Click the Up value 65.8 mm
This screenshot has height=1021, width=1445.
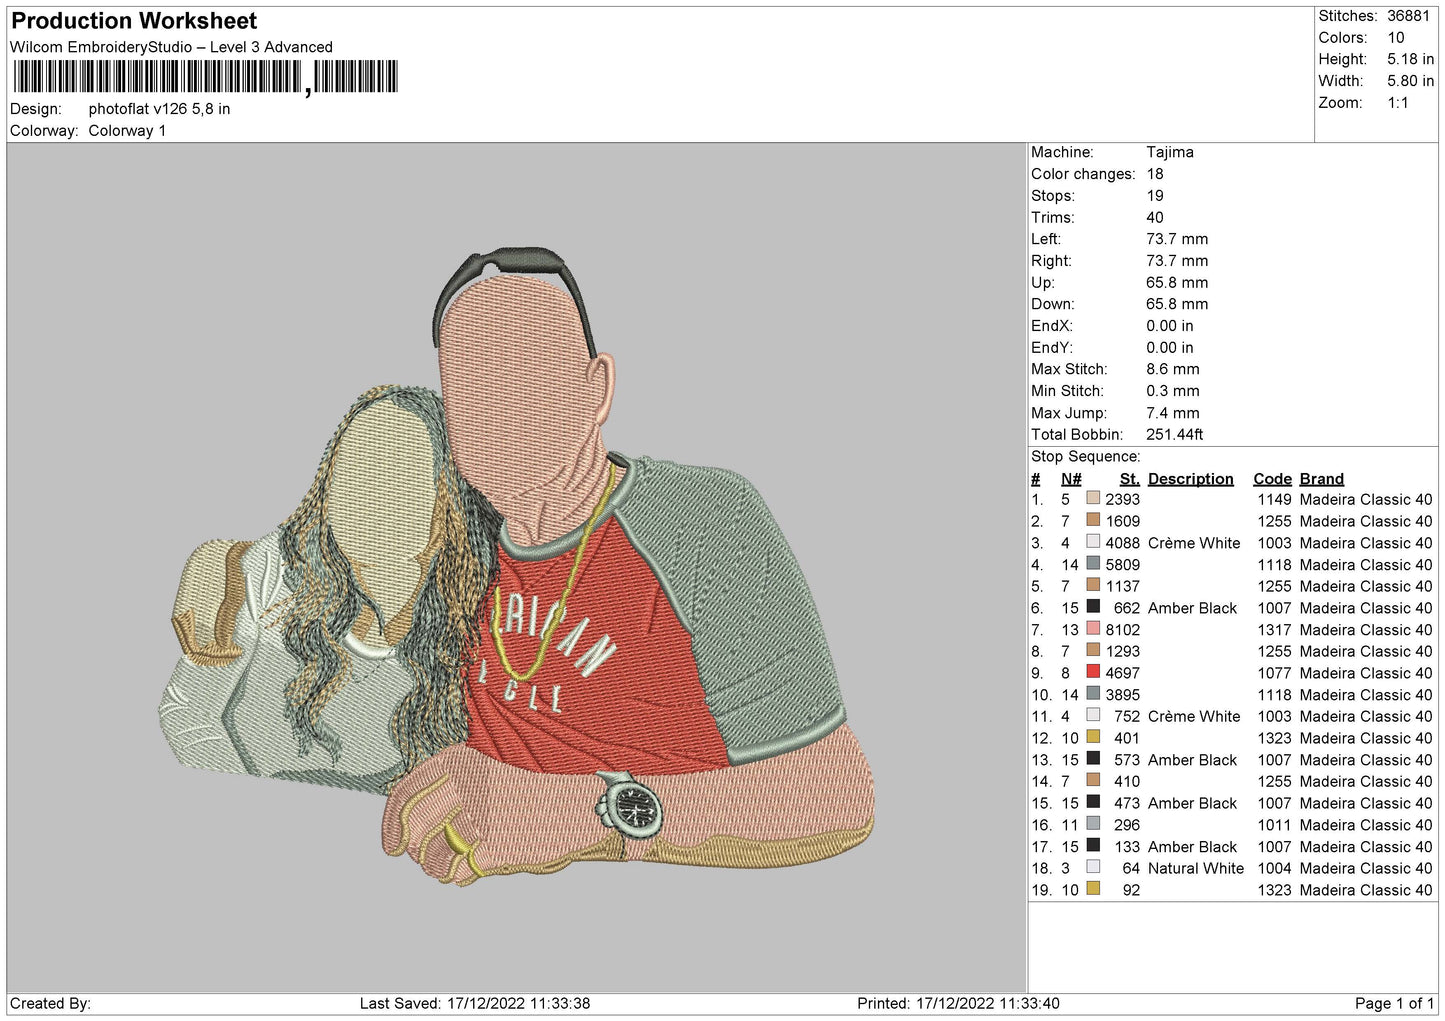click(1177, 283)
